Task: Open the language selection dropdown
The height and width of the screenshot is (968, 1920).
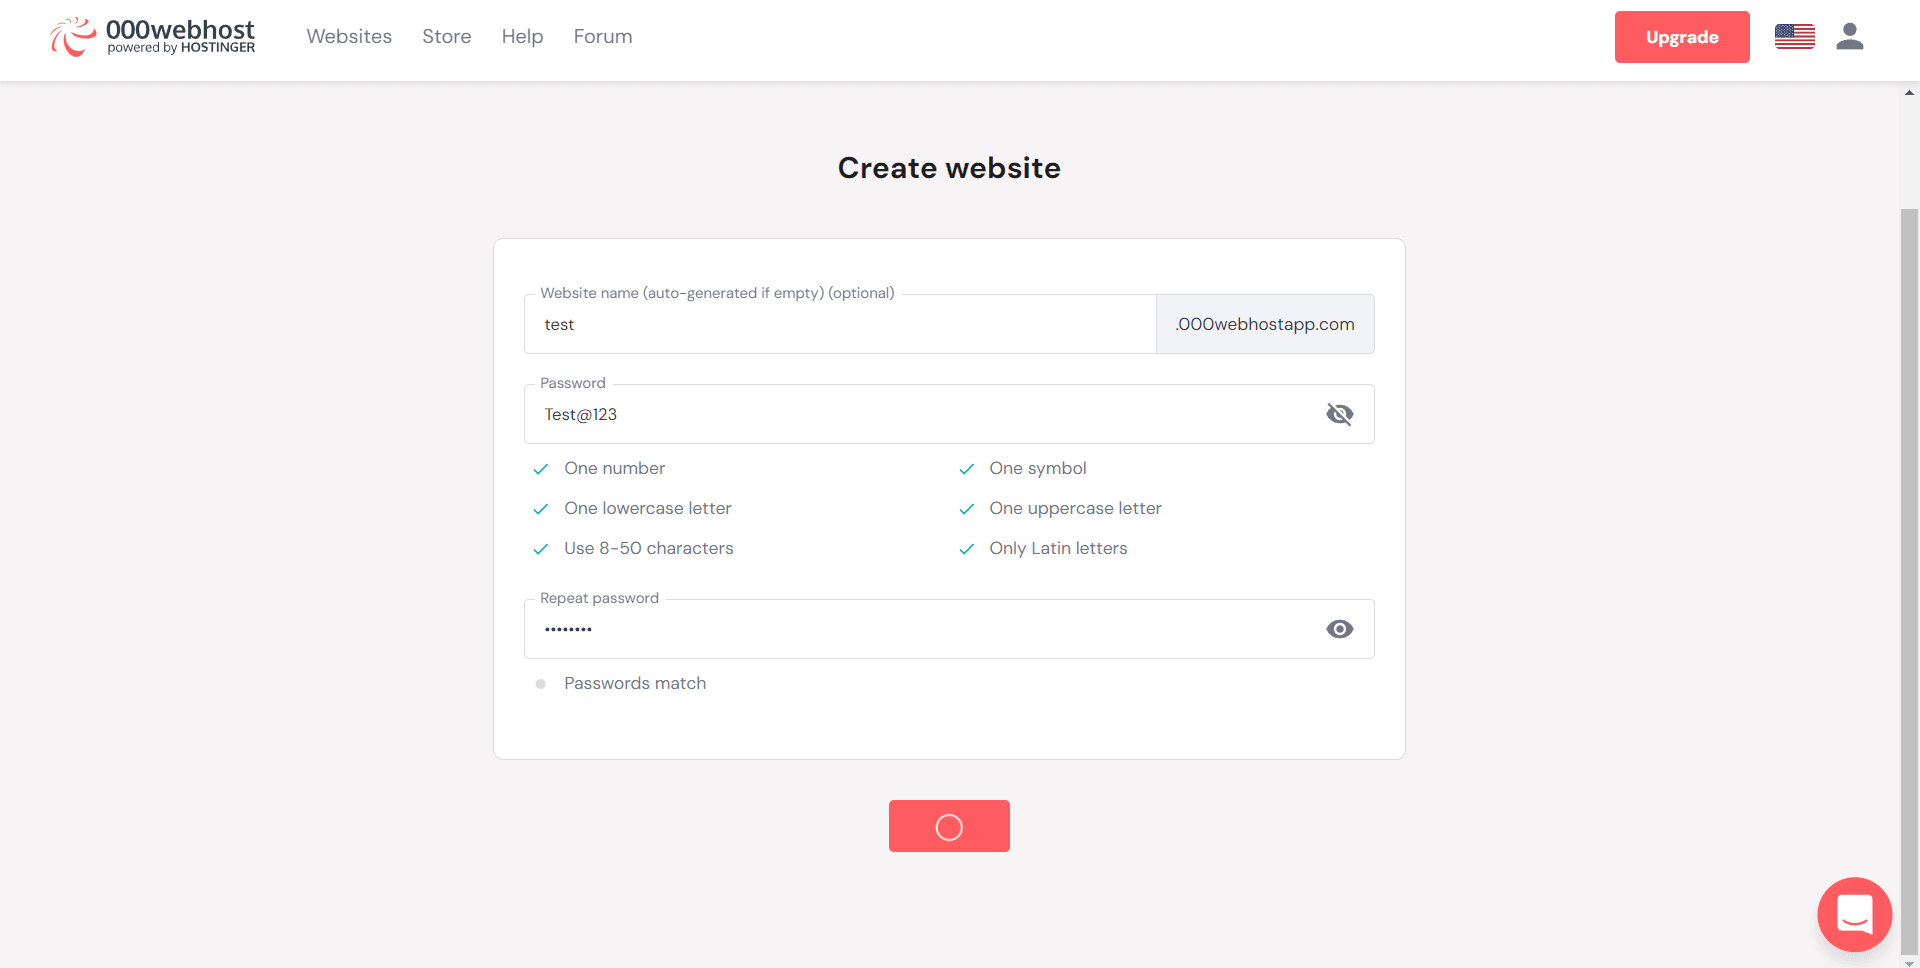Action: (x=1795, y=36)
